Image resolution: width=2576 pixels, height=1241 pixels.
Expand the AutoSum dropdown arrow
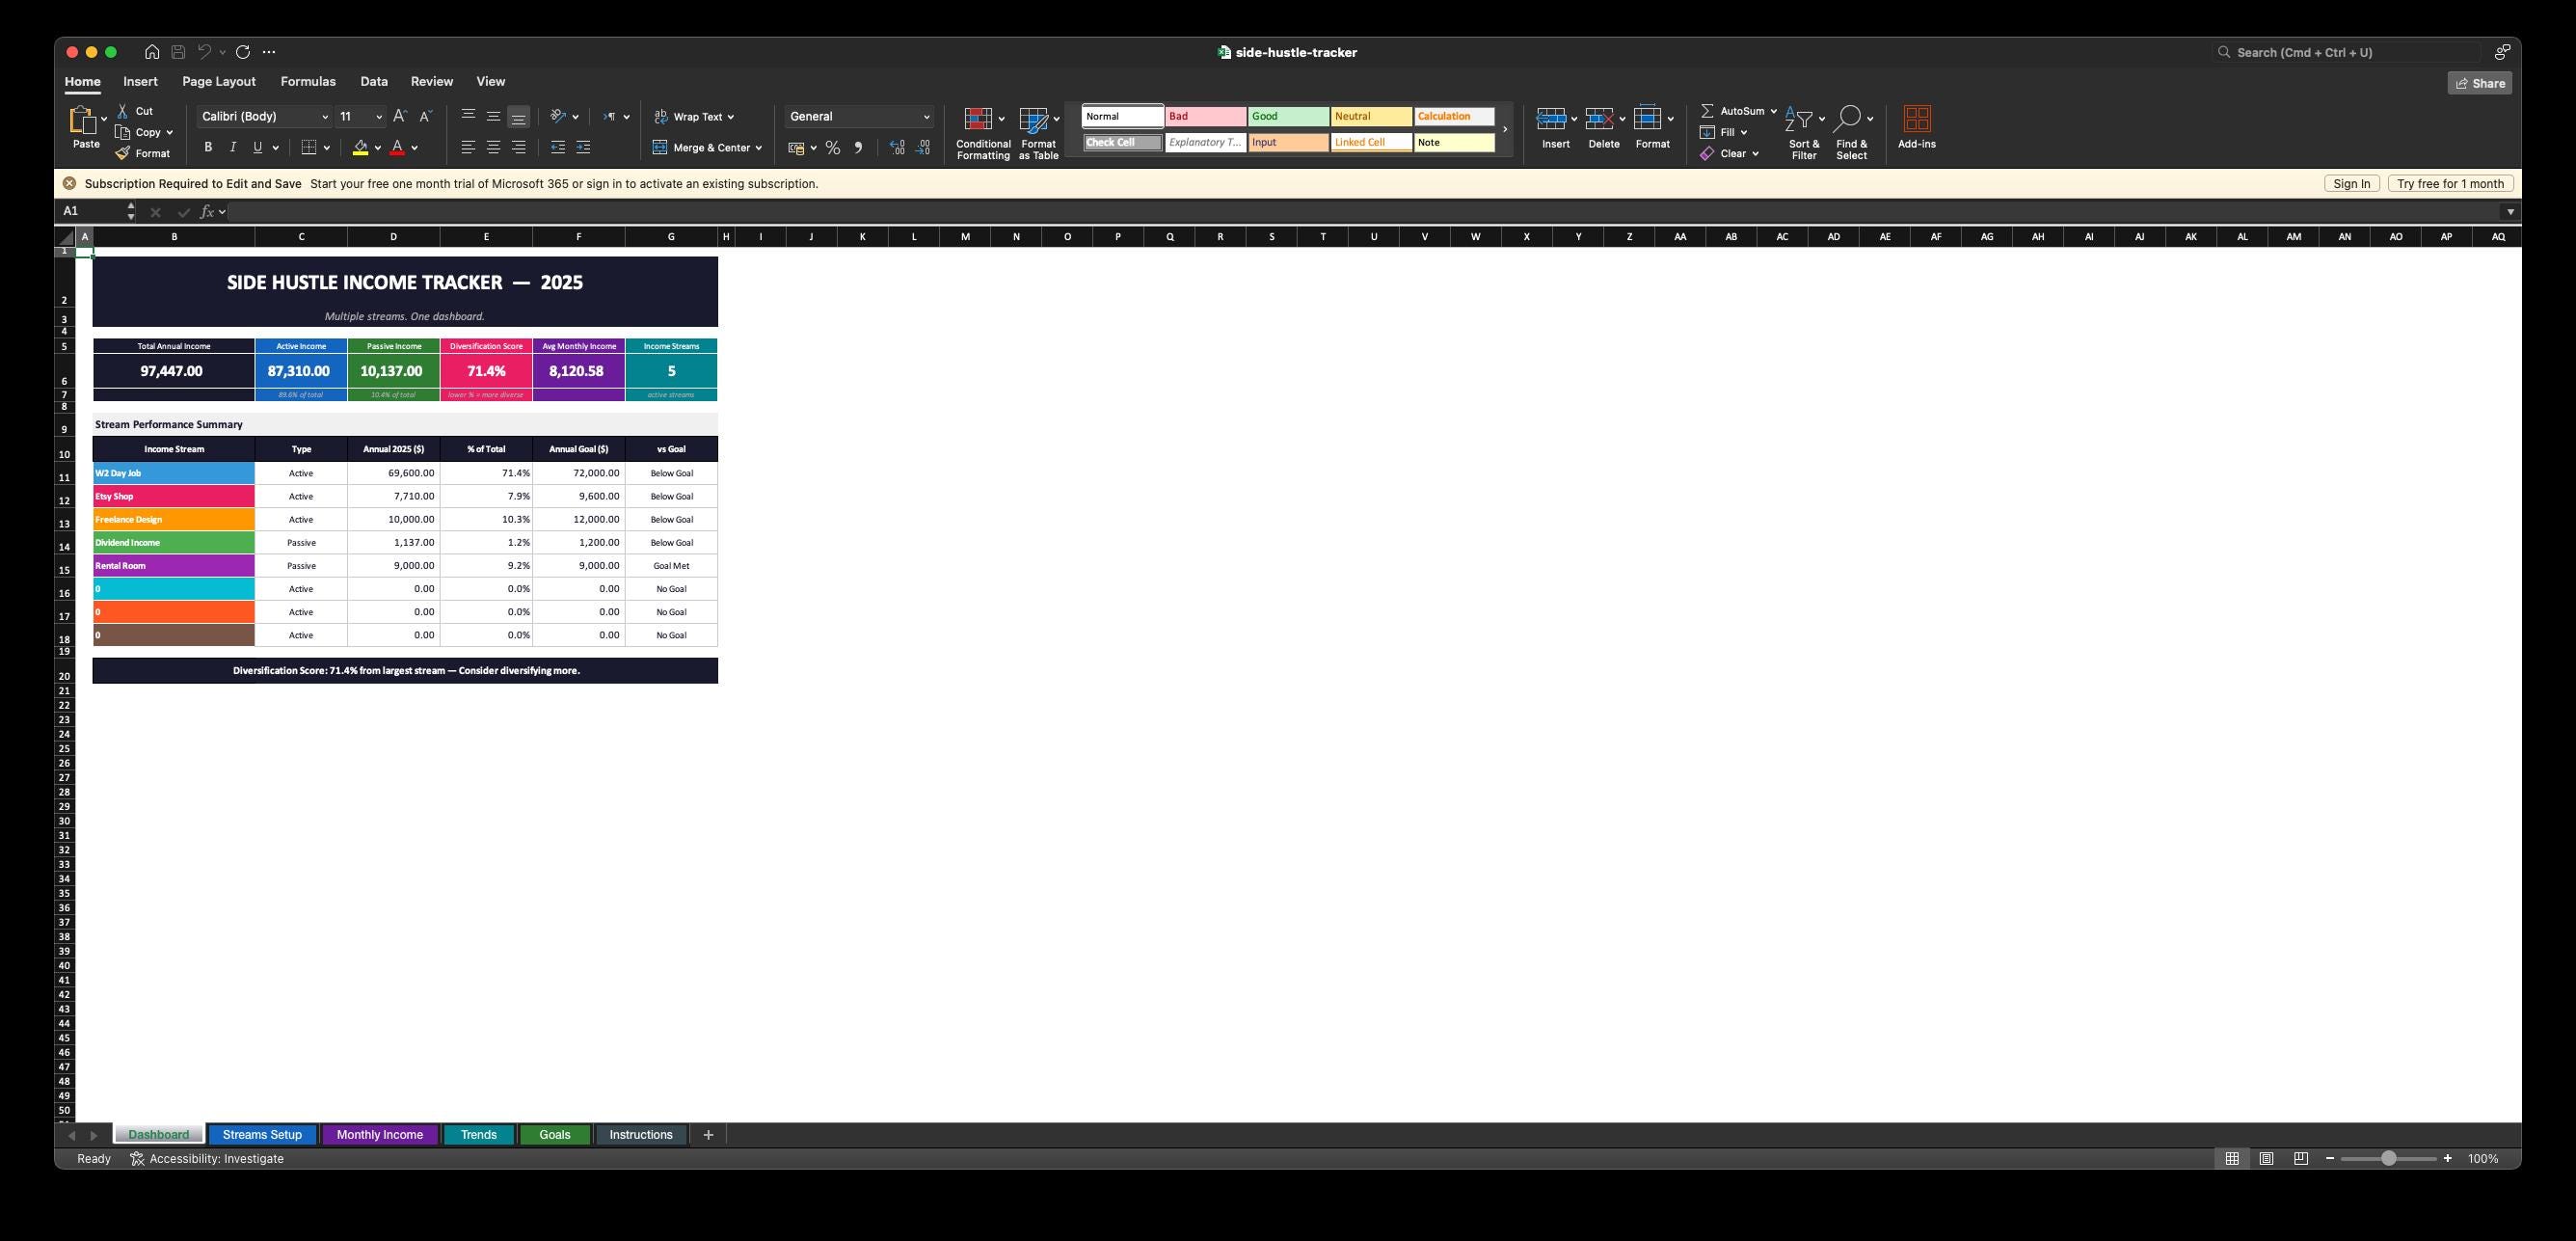pyautogui.click(x=1773, y=111)
